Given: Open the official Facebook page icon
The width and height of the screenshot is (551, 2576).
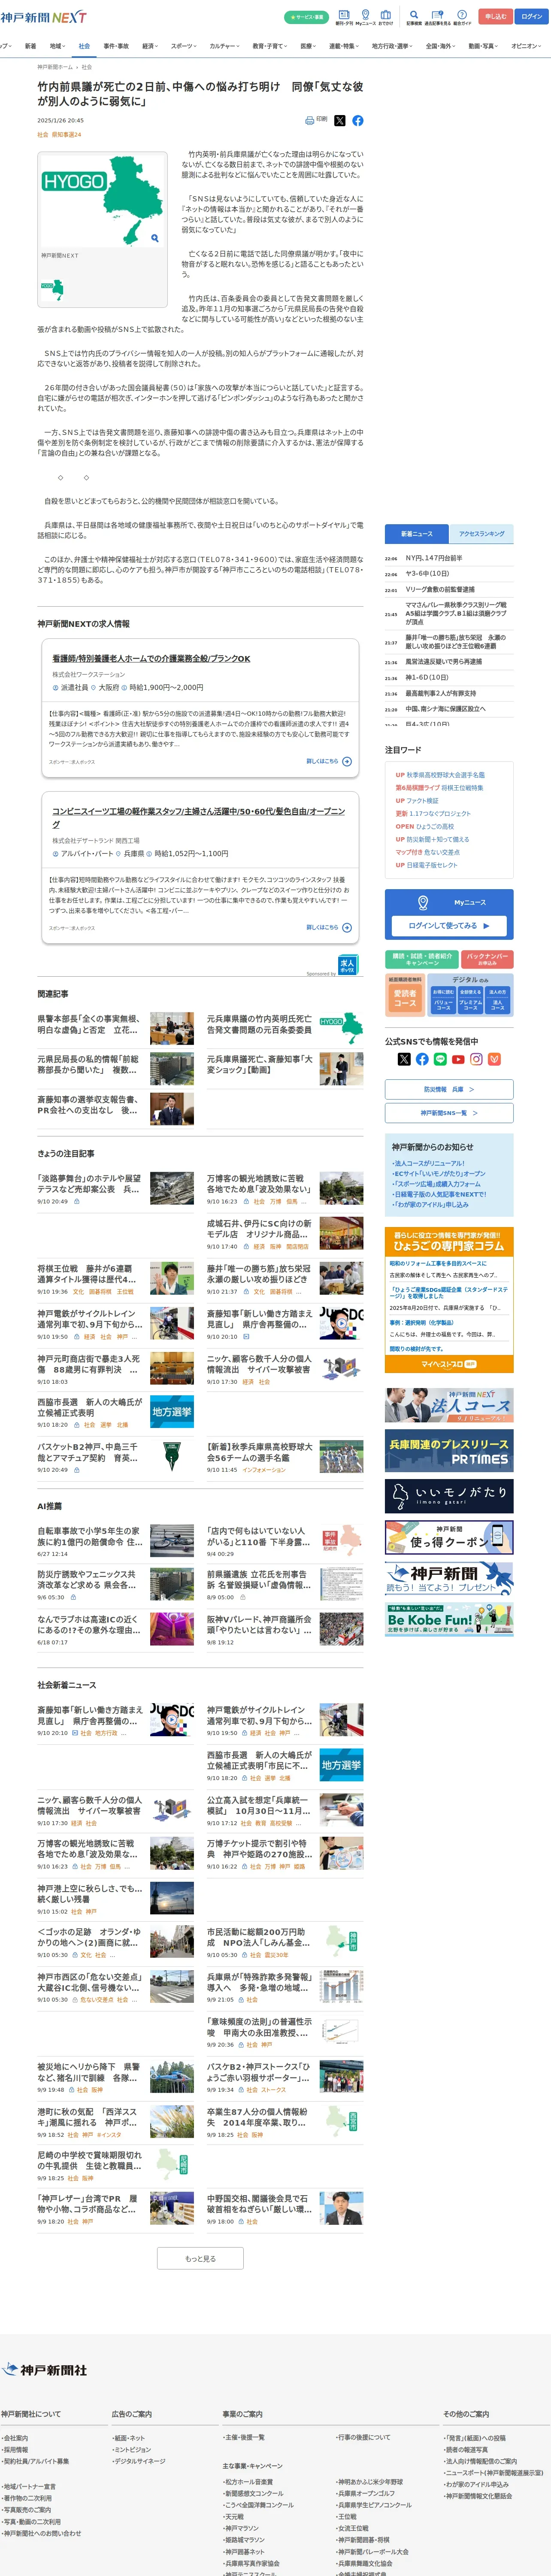Looking at the screenshot, I should point(422,1059).
